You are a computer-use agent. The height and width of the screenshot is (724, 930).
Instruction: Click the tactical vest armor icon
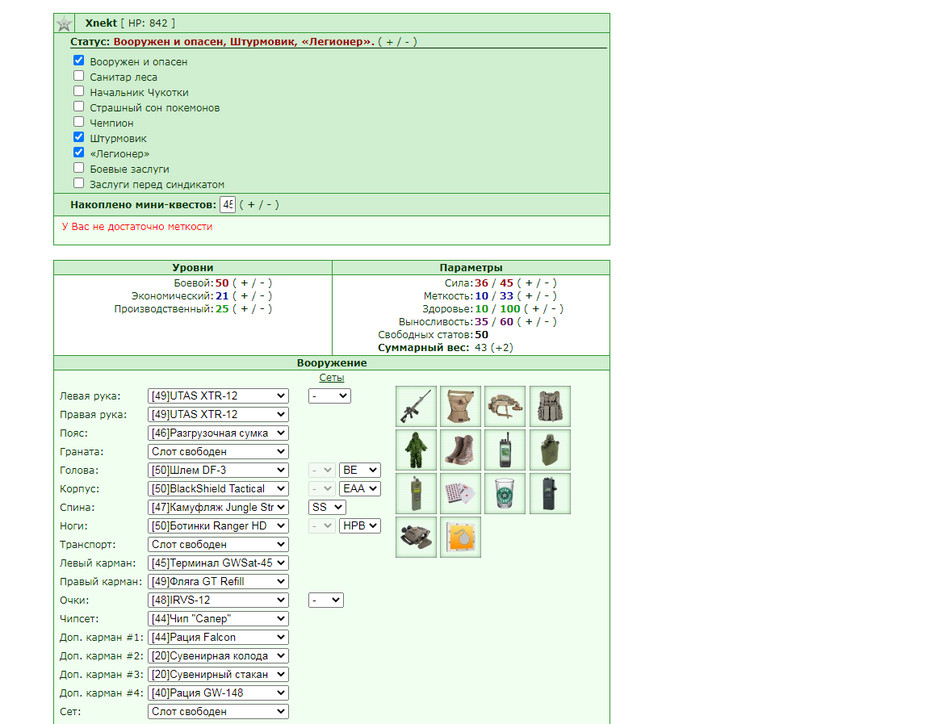(550, 406)
